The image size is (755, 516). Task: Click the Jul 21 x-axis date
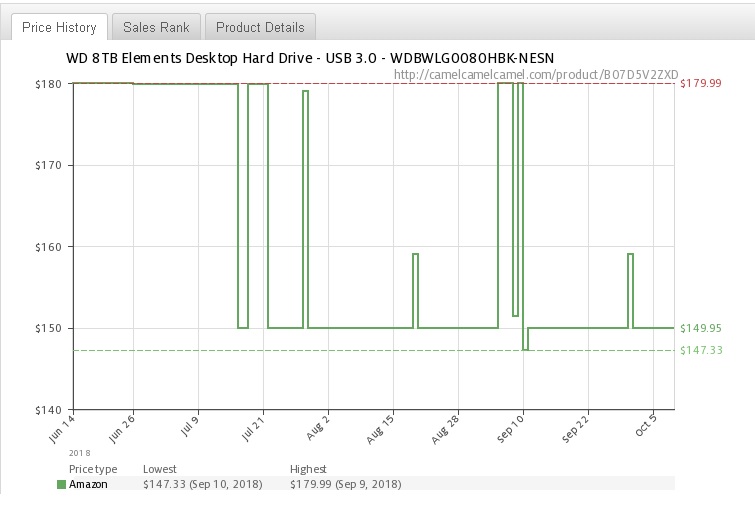tap(252, 428)
